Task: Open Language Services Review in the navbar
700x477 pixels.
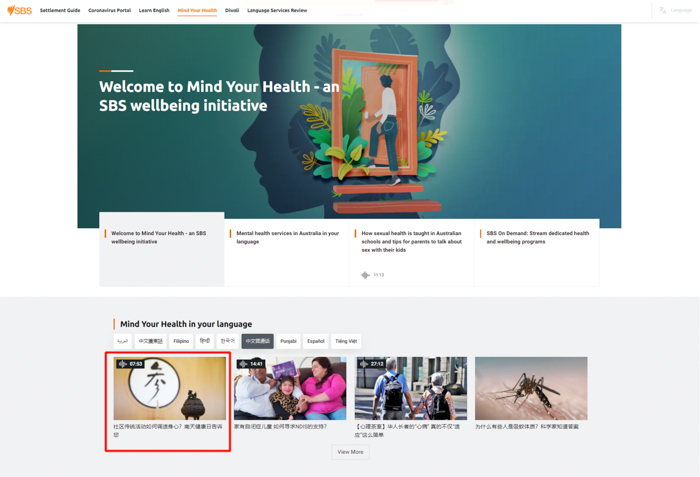Action: (x=277, y=10)
